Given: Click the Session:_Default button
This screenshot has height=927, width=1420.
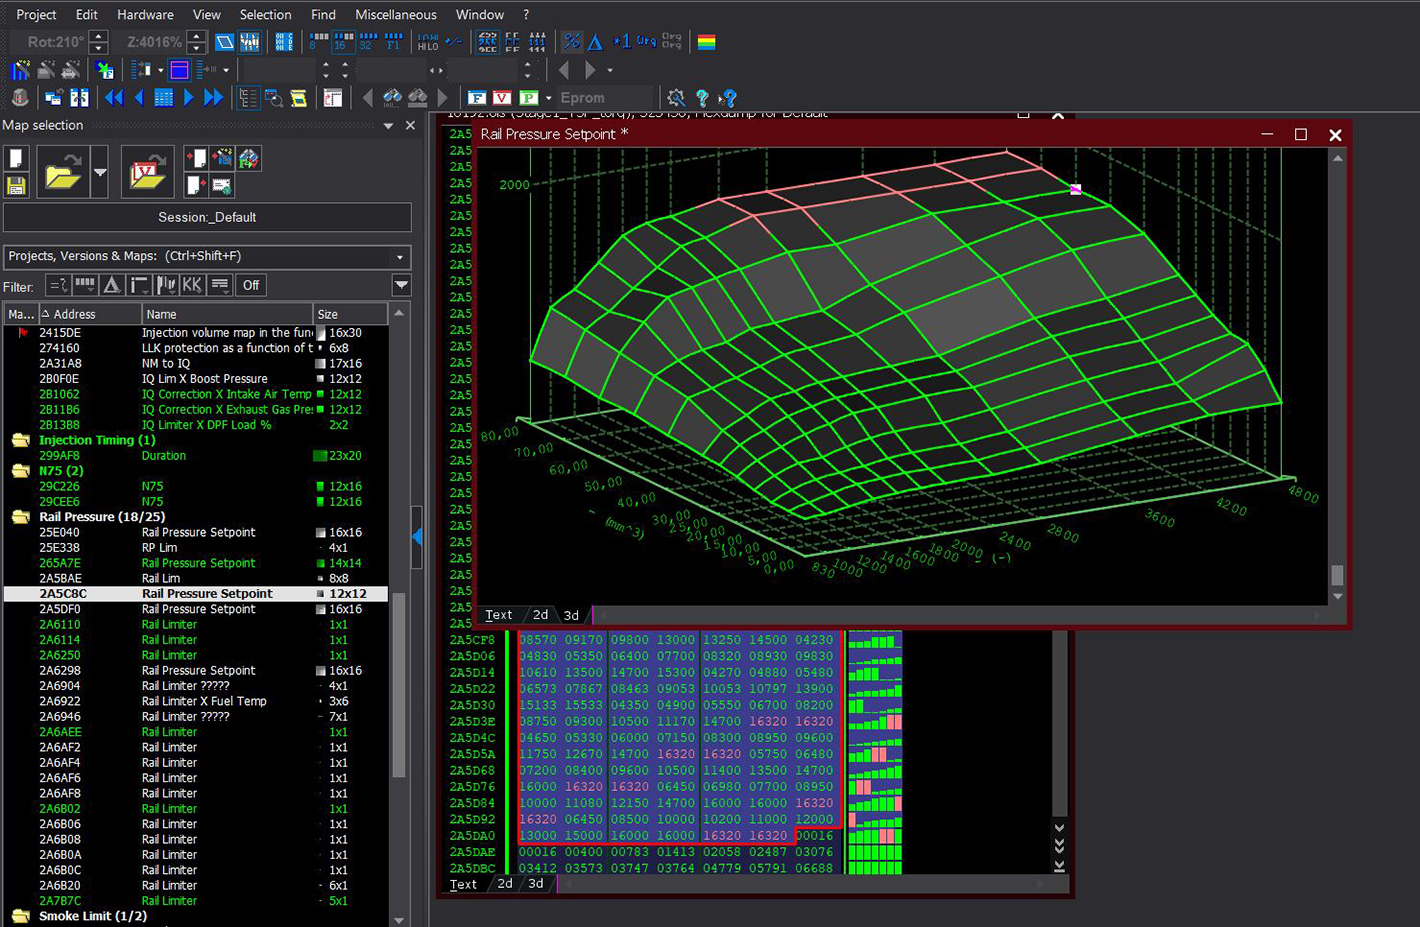Looking at the screenshot, I should tap(207, 217).
